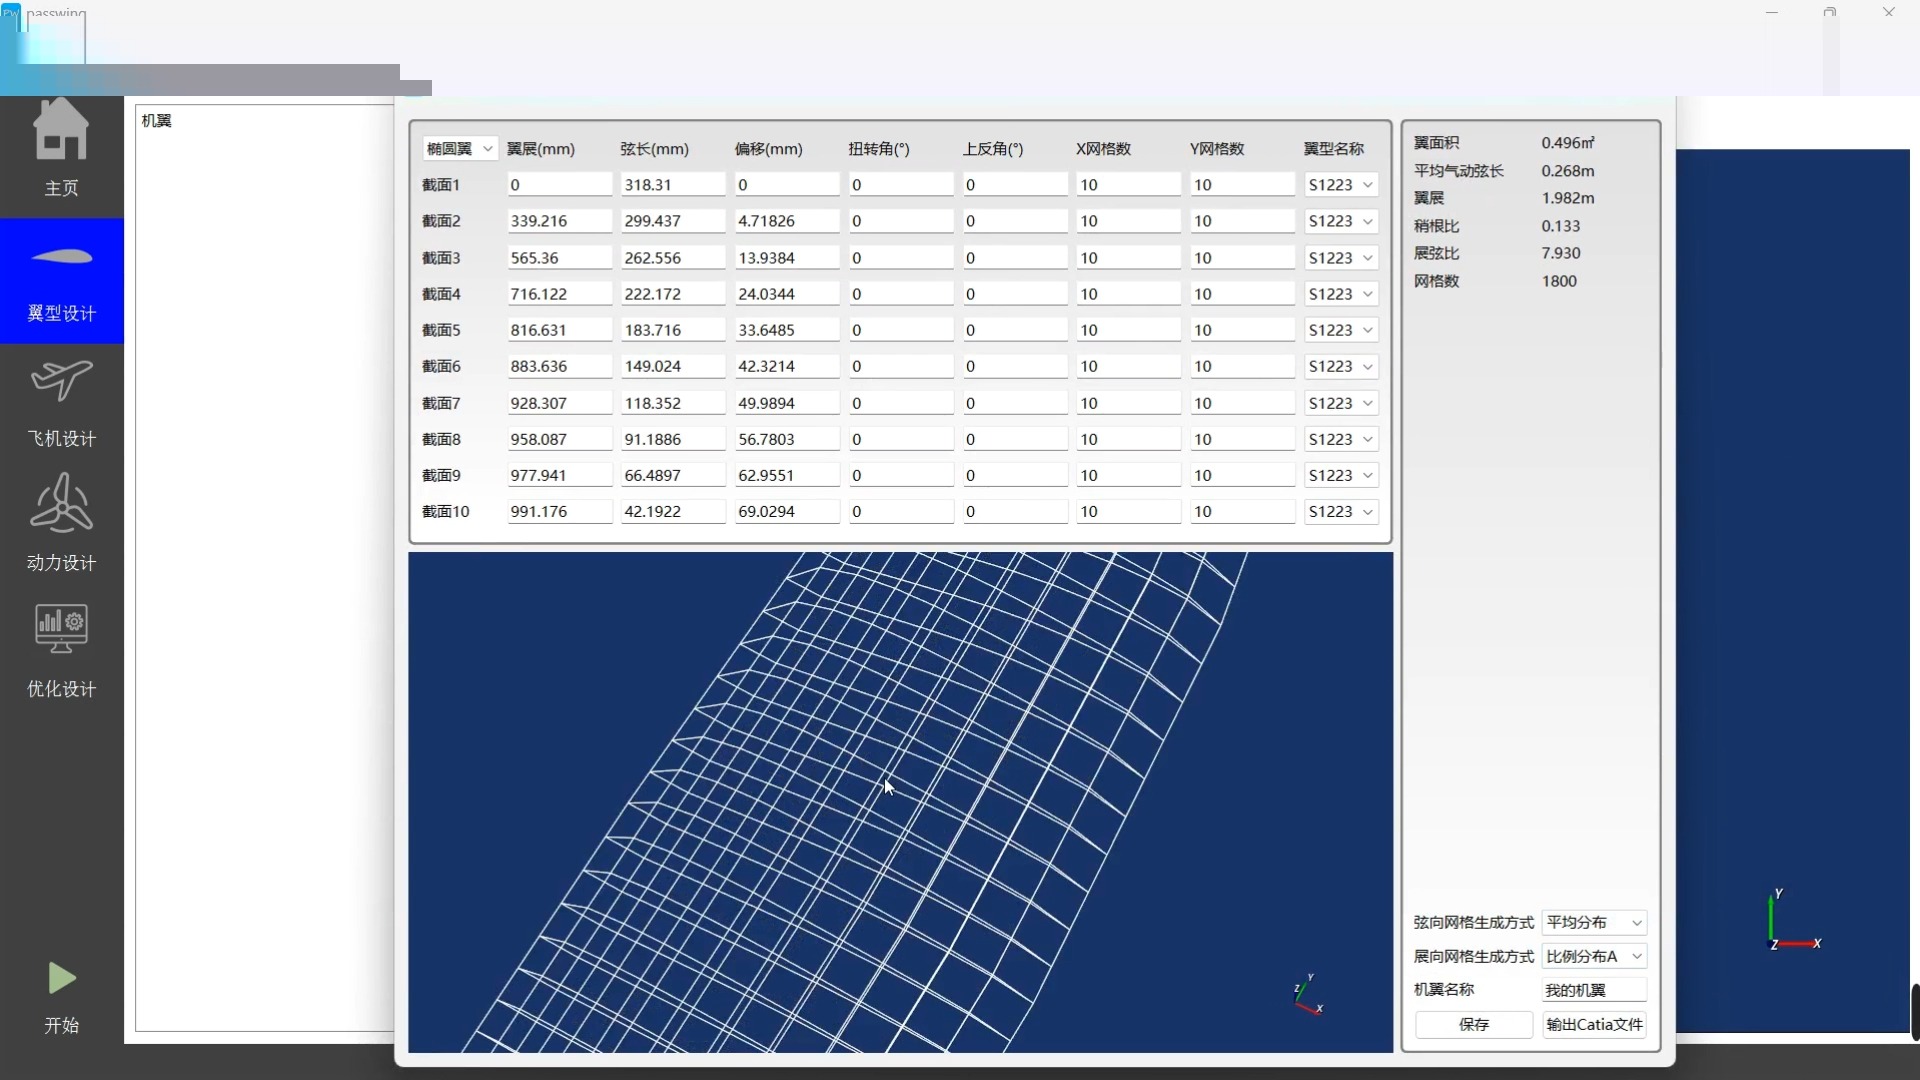This screenshot has width=1920, height=1080.
Task: Click 截面1 span field showing 0
Action: (x=559, y=185)
